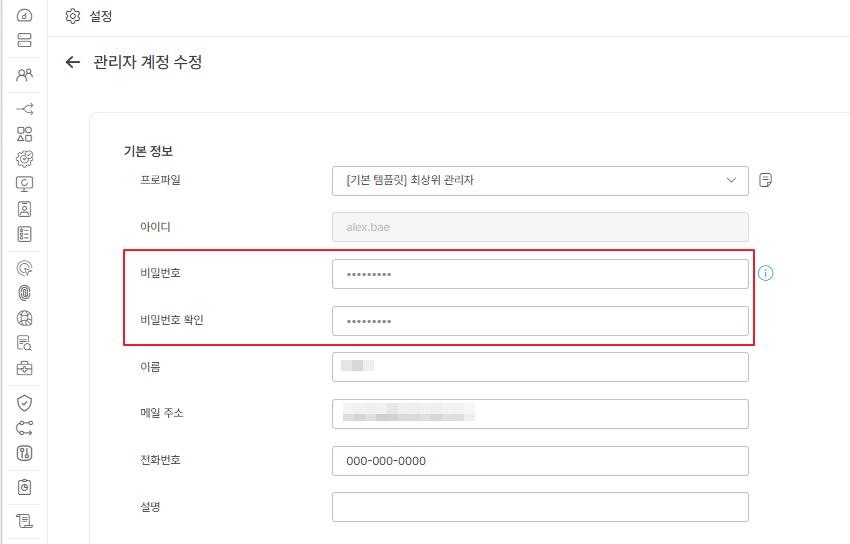This screenshot has height=544, width=850.
Task: Click the 전화번호 field showing 000-000-0000
Action: click(540, 461)
